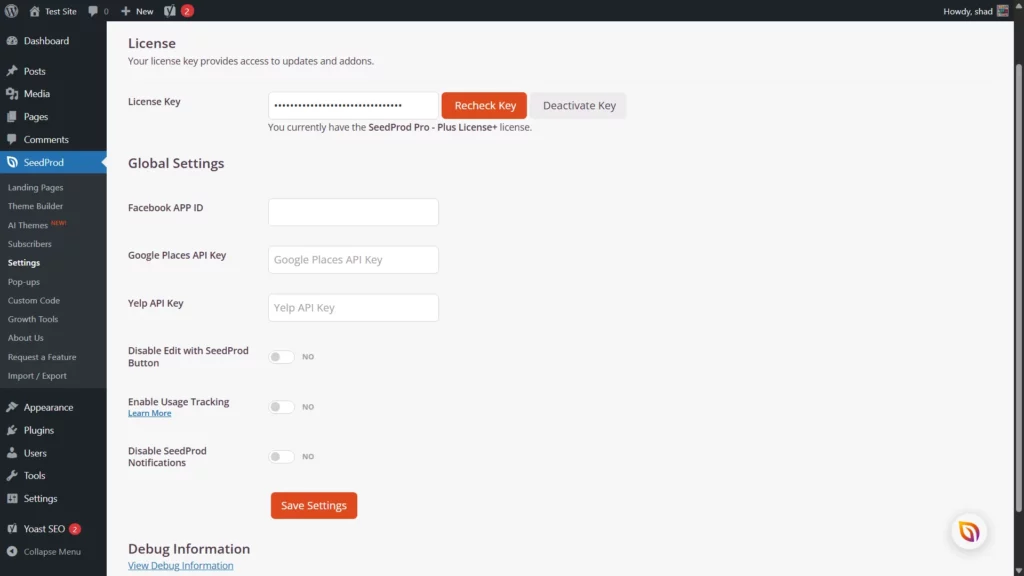Screen dimensions: 1024x576
Task: Click the SeedProd floating help icon
Action: coord(968,531)
